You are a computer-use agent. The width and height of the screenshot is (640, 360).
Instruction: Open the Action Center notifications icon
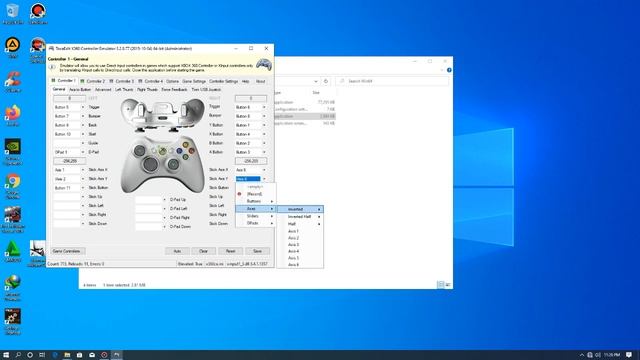pos(629,355)
